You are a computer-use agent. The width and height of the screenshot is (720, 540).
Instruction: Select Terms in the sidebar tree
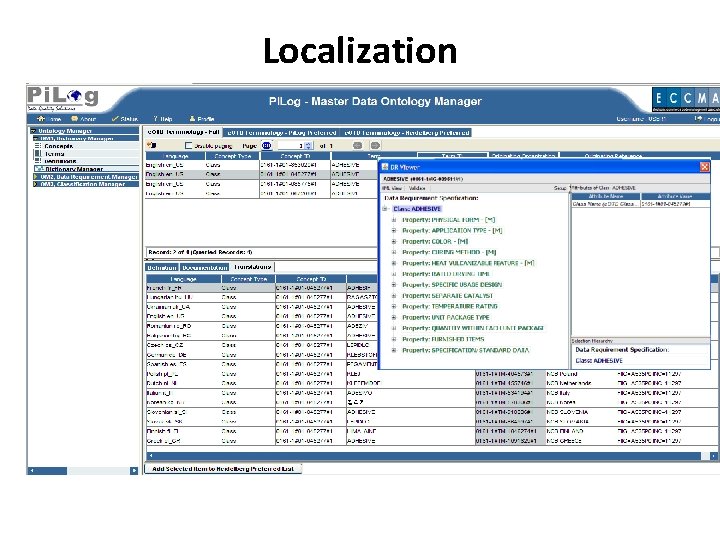(x=55, y=153)
